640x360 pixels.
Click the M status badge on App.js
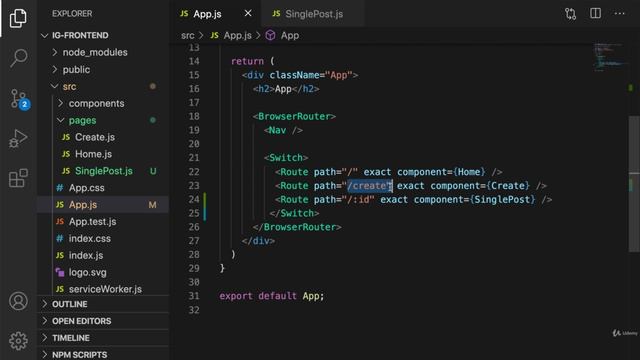152,205
